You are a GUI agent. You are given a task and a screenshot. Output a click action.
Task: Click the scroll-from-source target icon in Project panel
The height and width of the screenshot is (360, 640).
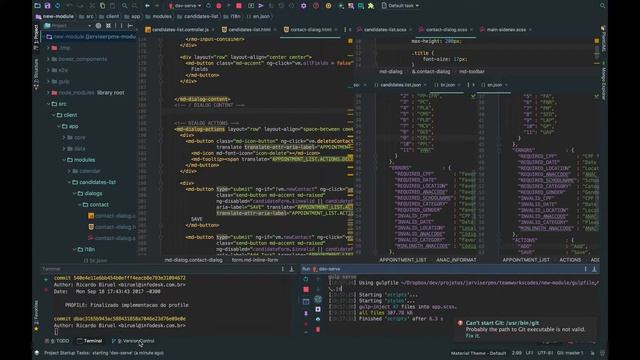coord(98,25)
